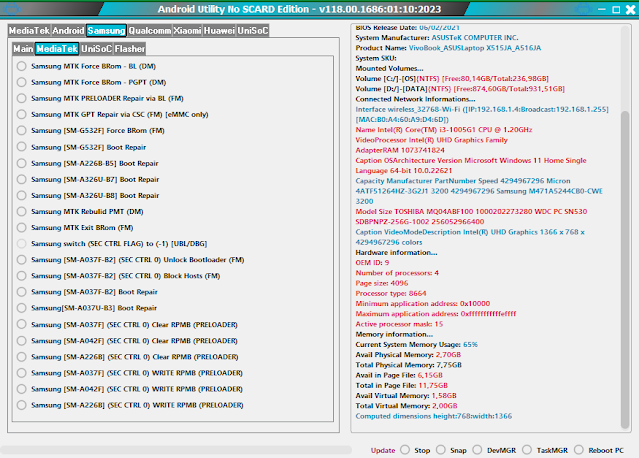Viewport: 639px width, 458px height.
Task: Click the Total Physical Memory: 7,75GB line
Action: 408,365
